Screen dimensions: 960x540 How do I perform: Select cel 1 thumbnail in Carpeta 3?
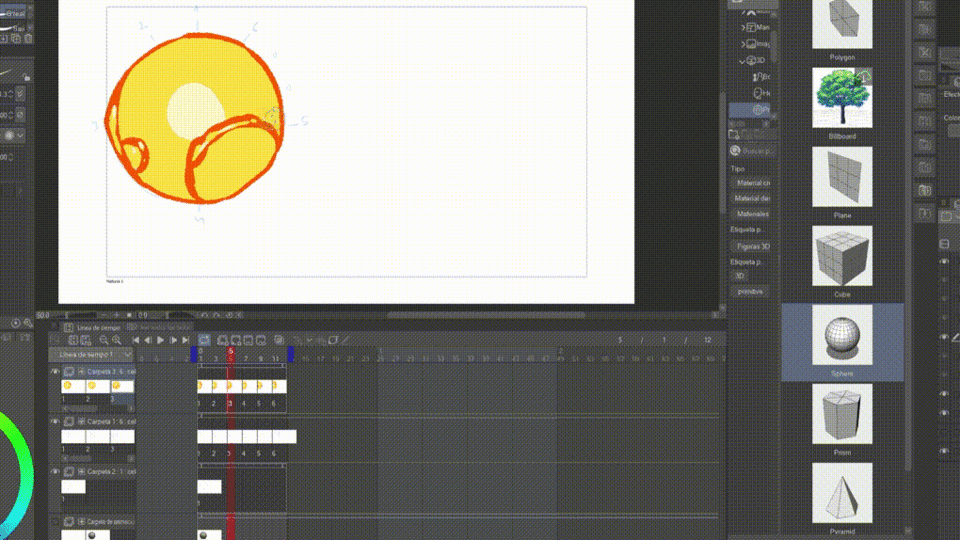[x=73, y=386]
